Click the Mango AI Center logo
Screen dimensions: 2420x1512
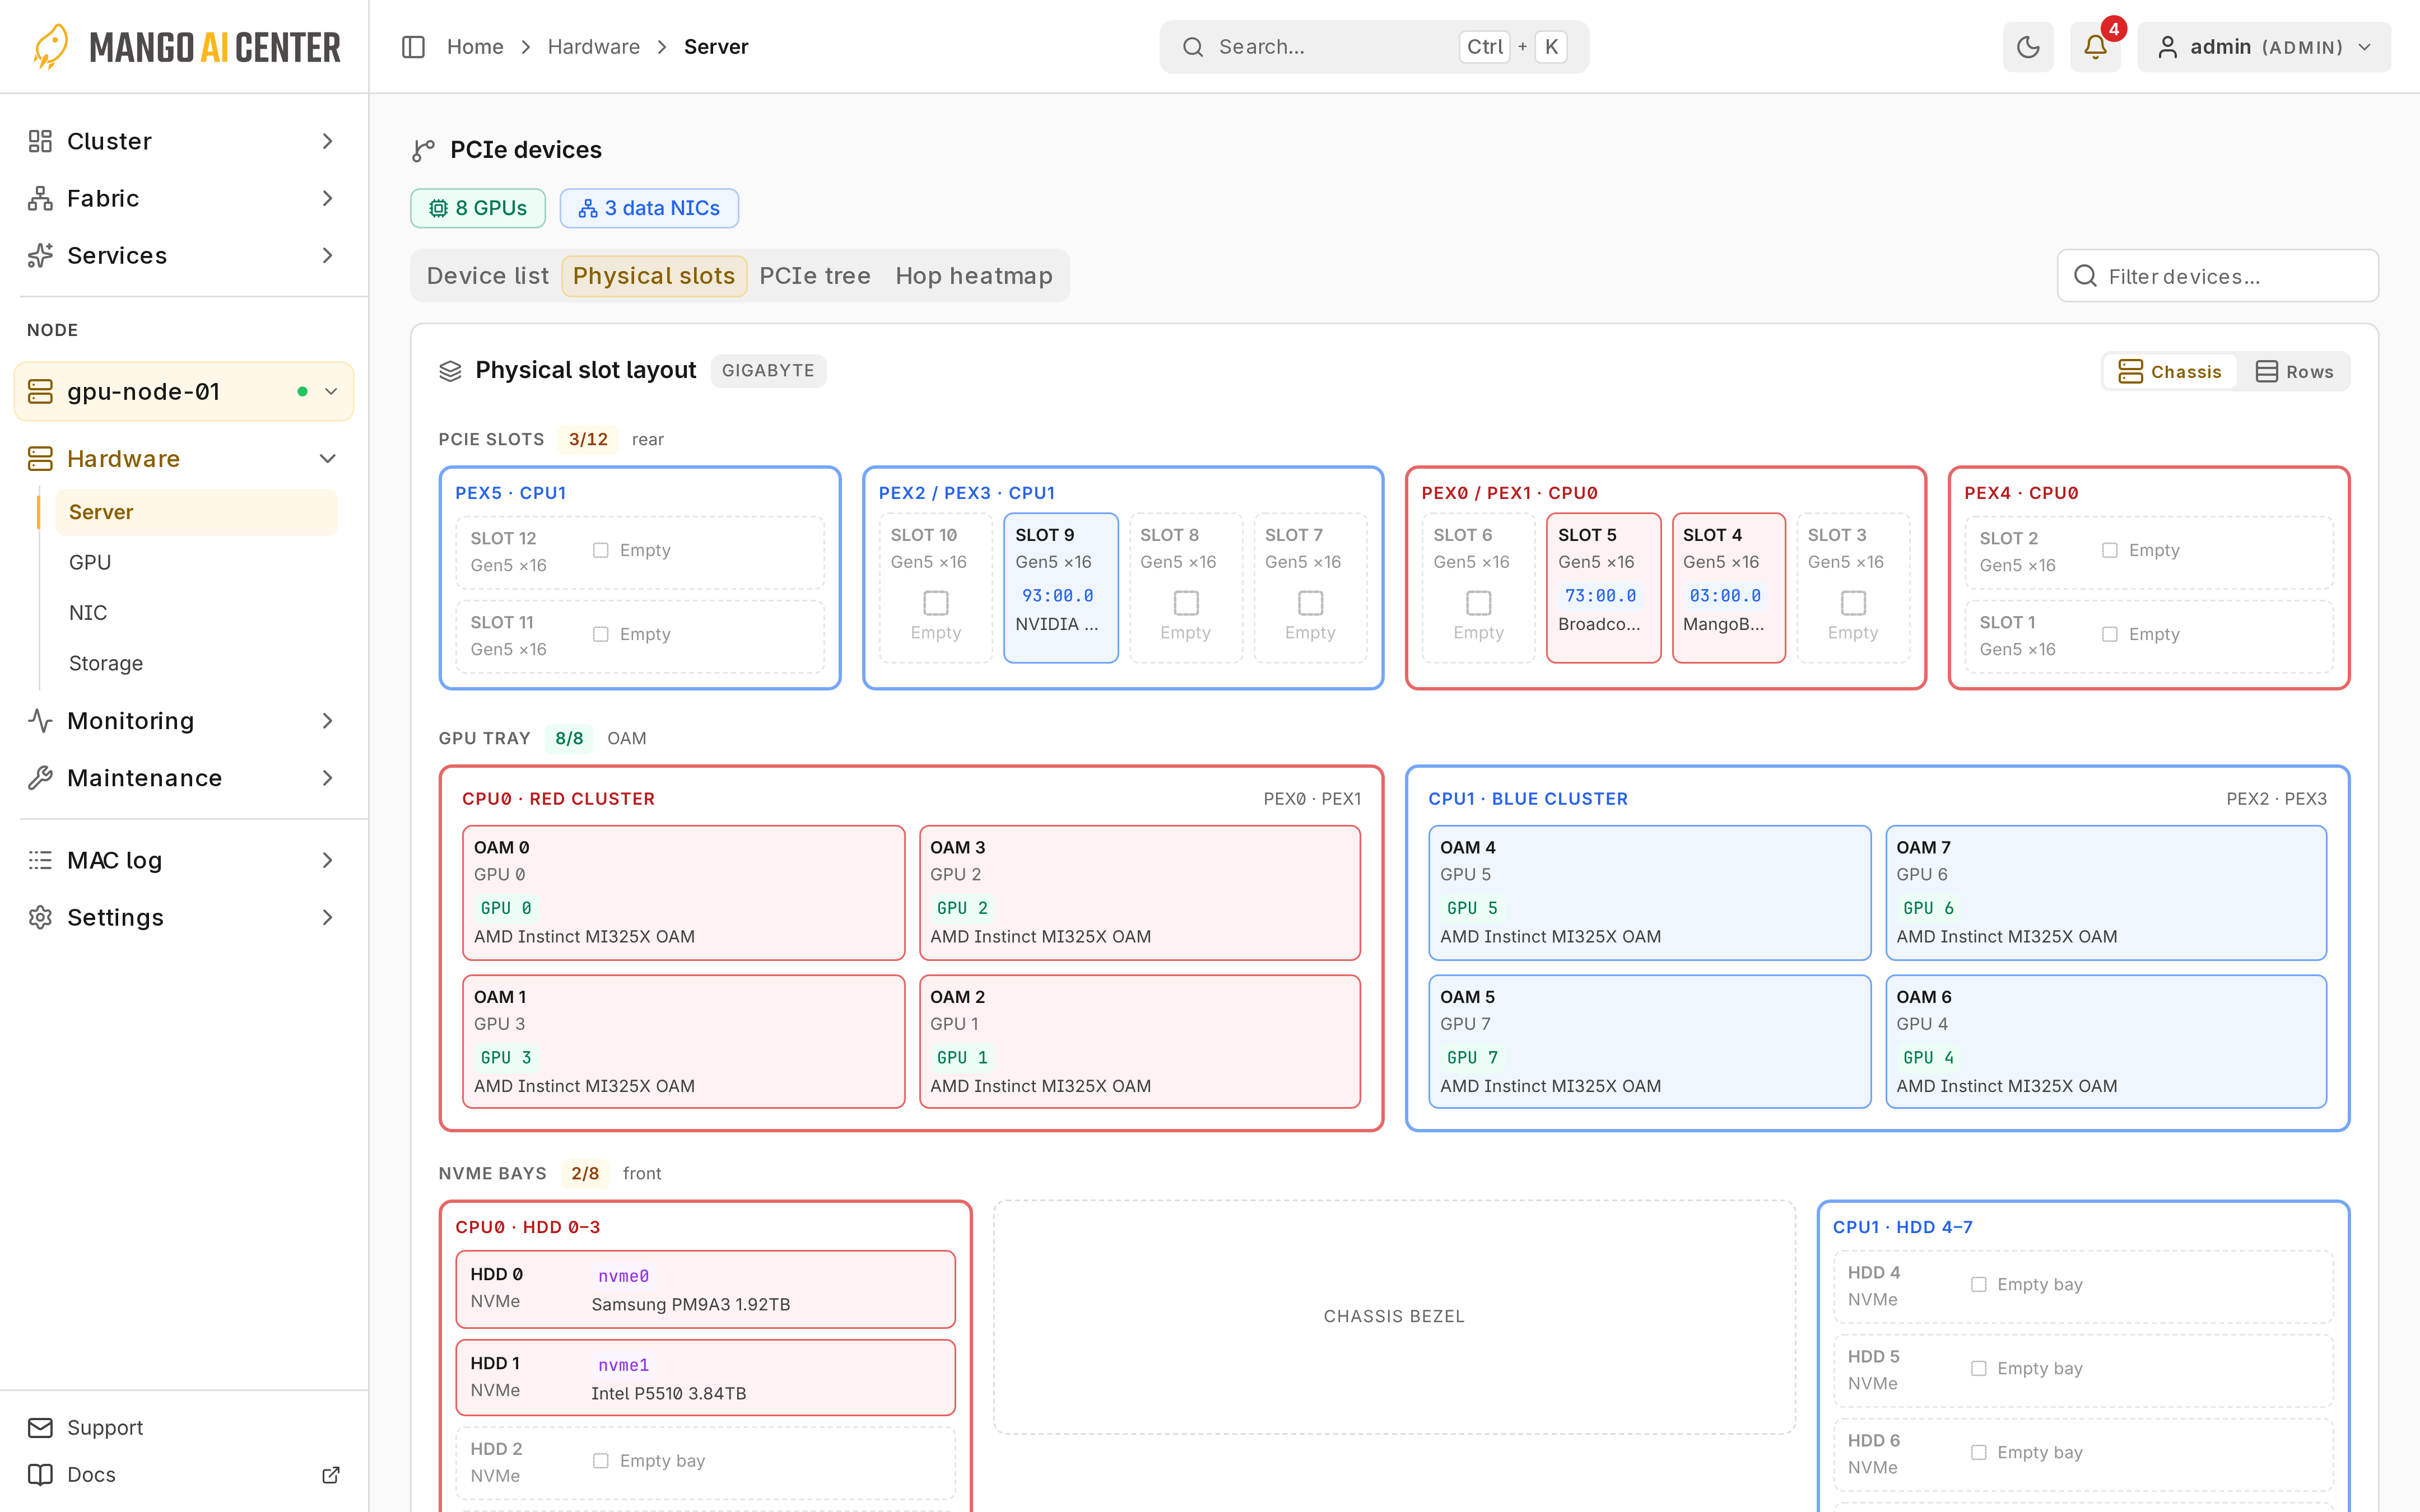pyautogui.click(x=187, y=47)
